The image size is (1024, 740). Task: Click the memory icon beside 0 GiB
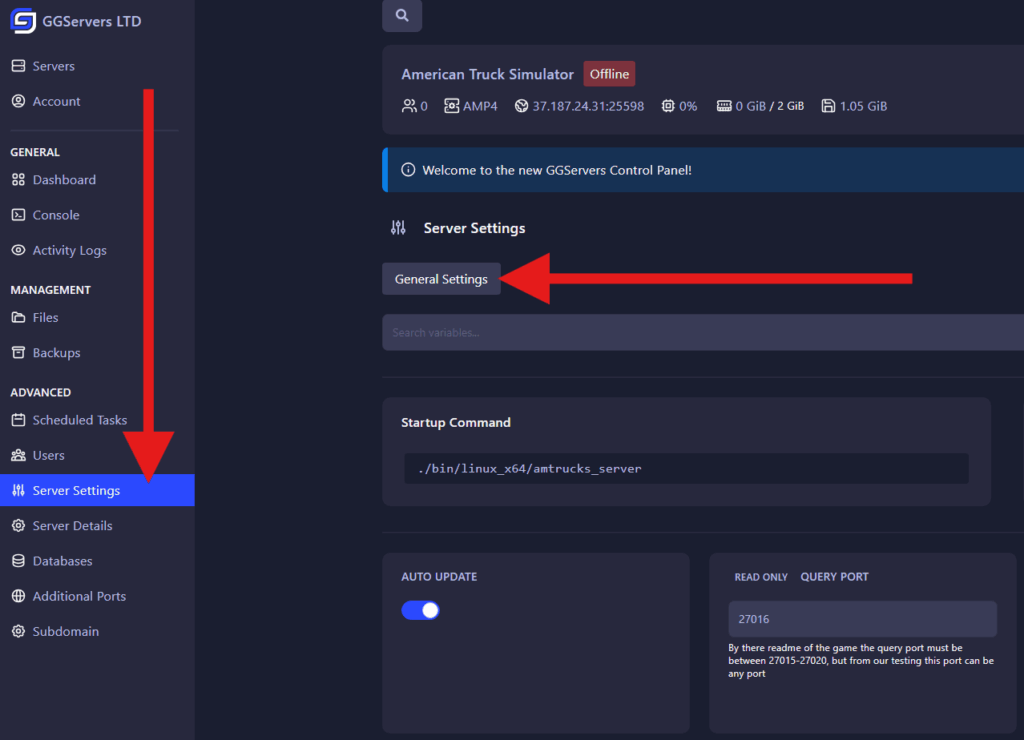724,106
